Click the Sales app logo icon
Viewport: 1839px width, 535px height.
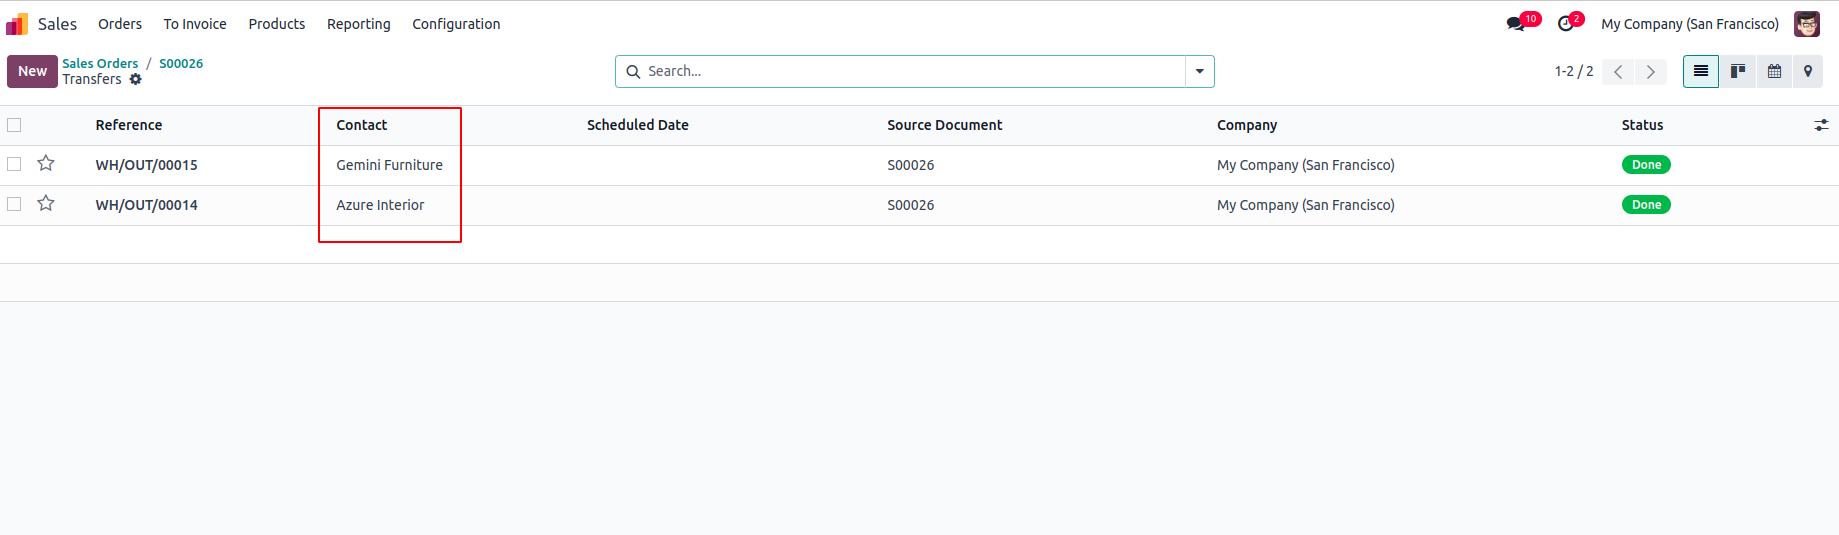click(x=17, y=24)
